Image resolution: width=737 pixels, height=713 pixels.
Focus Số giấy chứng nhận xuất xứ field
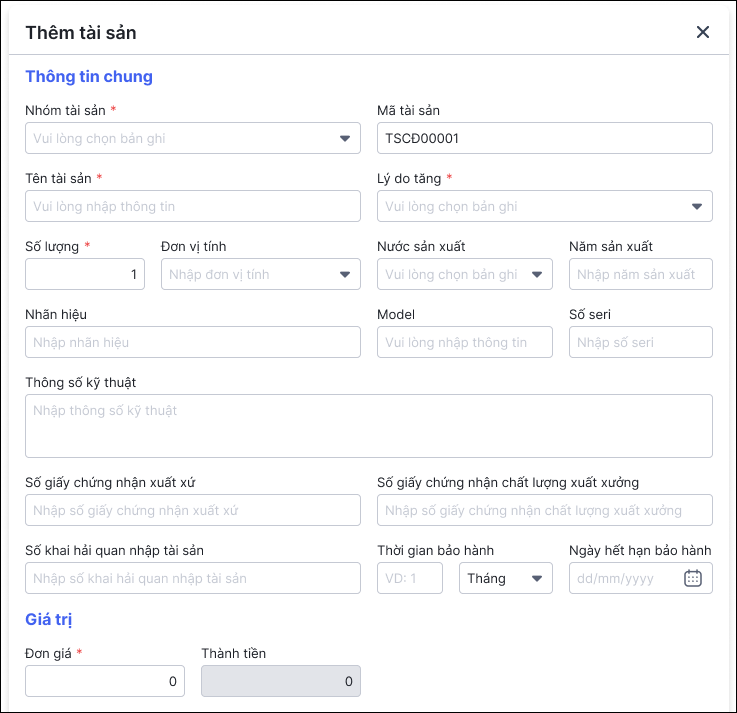[193, 510]
